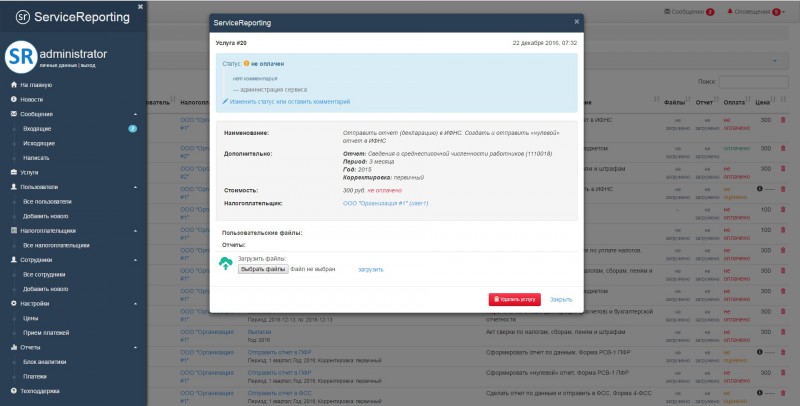Click Закрыть in the dialog footer
This screenshot has width=800, height=406.
pyautogui.click(x=561, y=299)
